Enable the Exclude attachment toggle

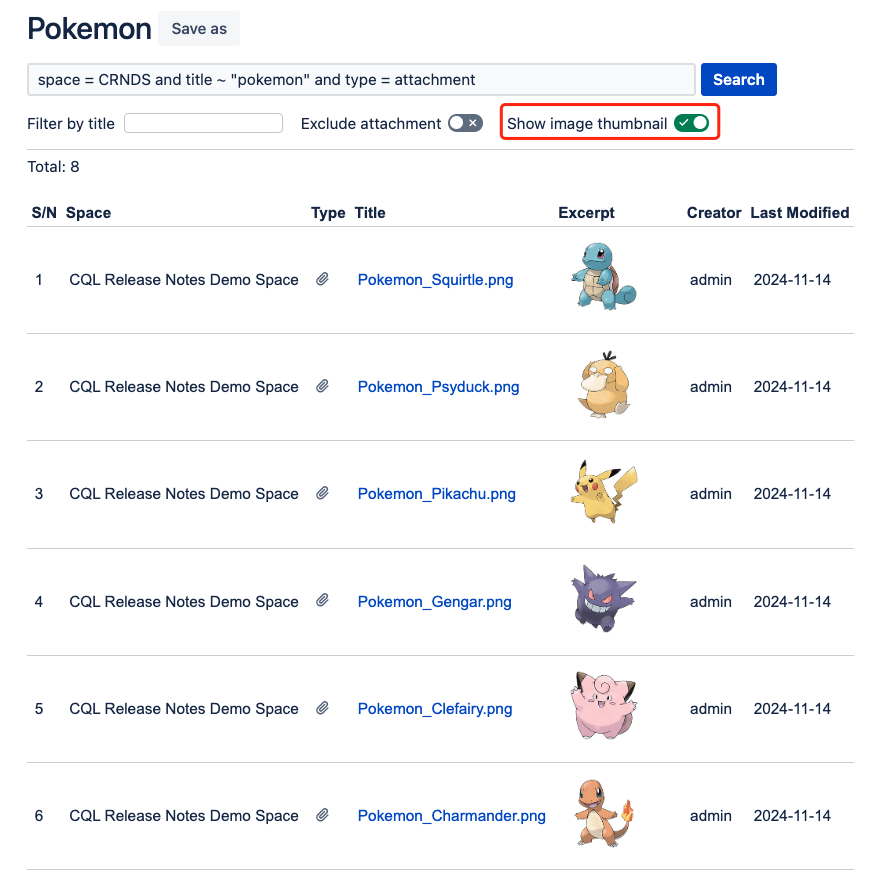(x=465, y=123)
